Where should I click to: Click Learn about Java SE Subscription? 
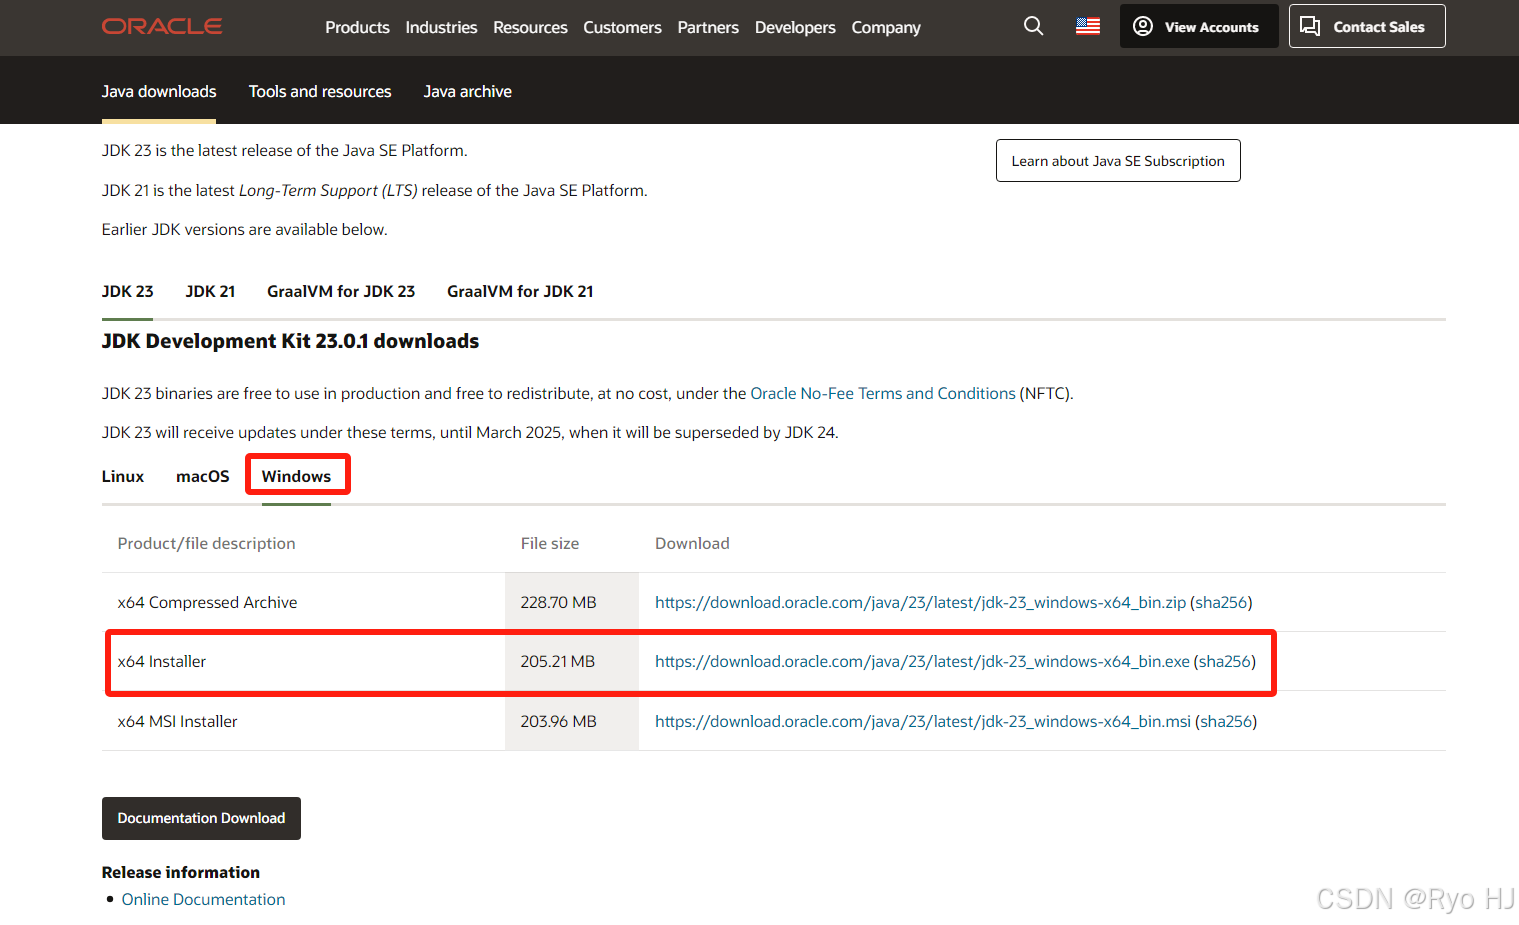(x=1118, y=161)
